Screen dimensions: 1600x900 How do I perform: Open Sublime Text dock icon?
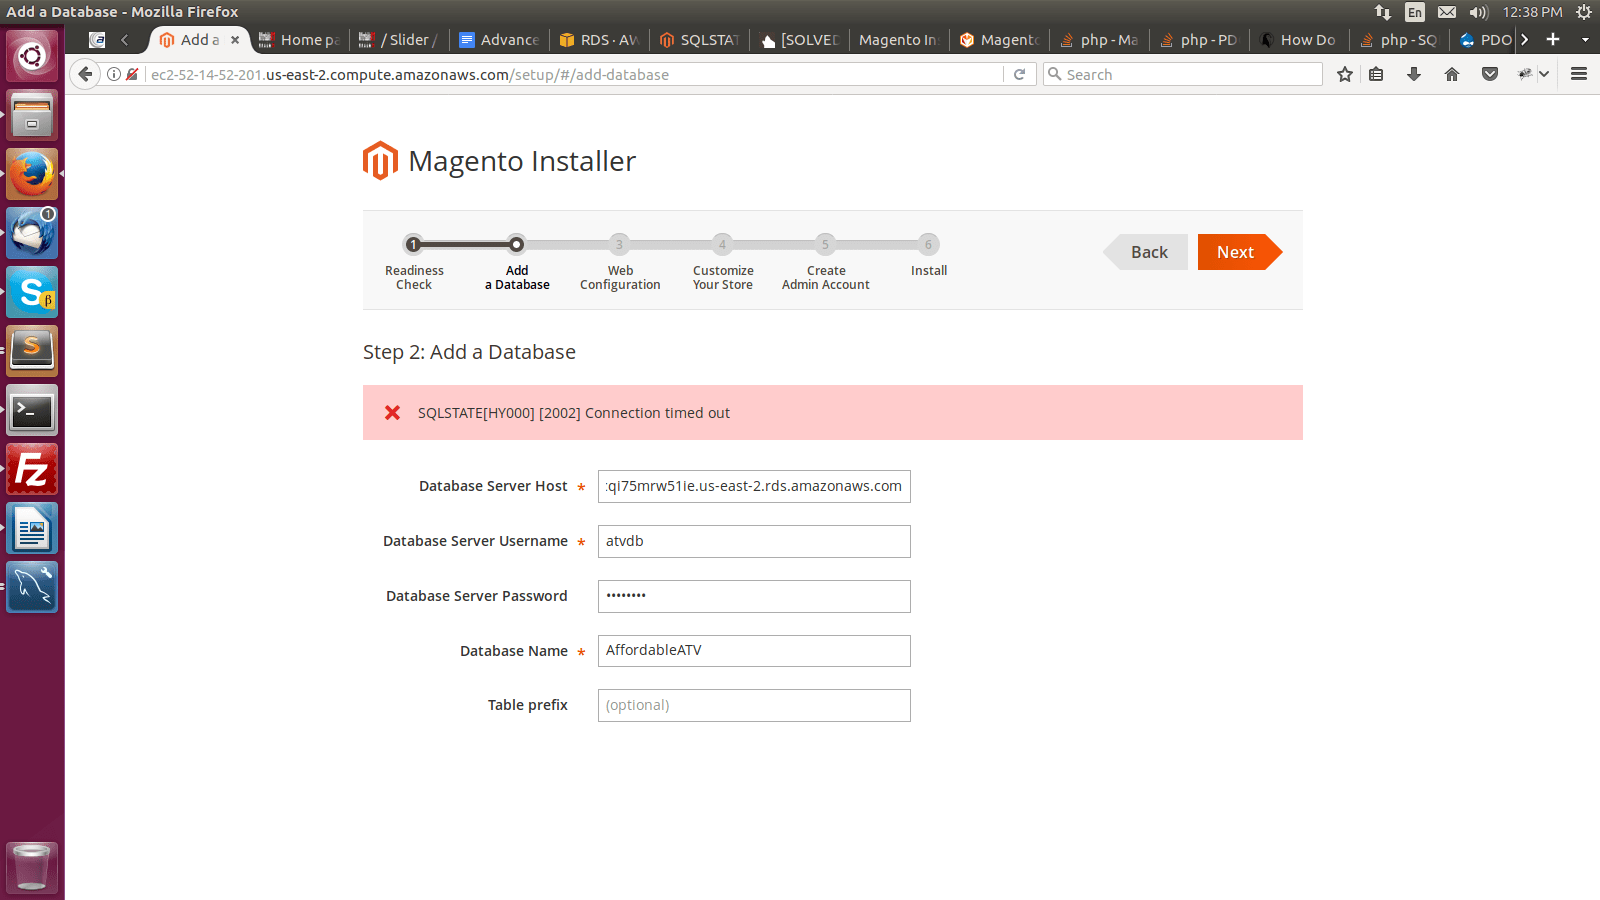click(32, 351)
